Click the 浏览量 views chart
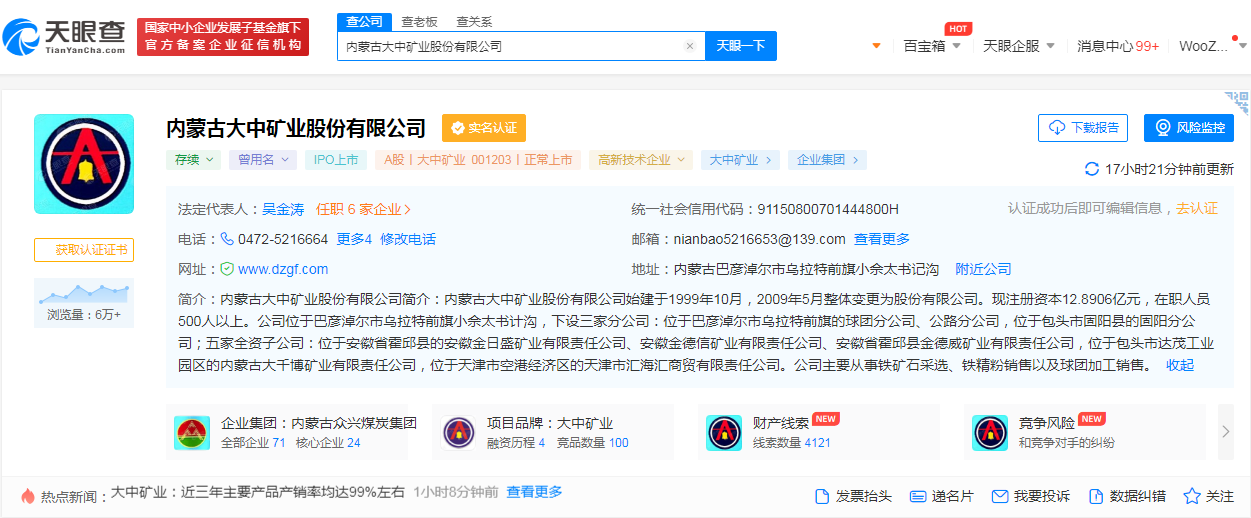The height and width of the screenshot is (518, 1251). 84,303
